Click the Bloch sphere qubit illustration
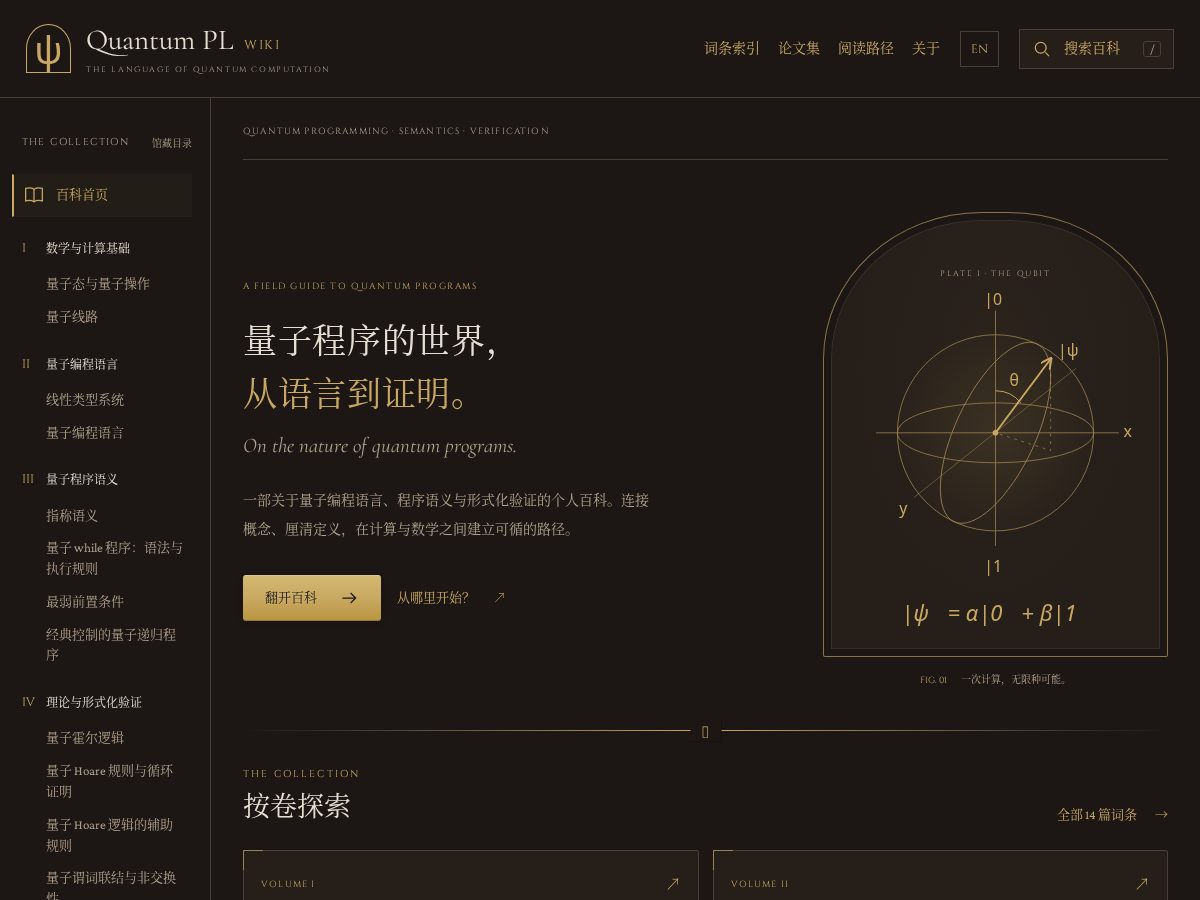This screenshot has width=1200, height=900. (x=995, y=434)
